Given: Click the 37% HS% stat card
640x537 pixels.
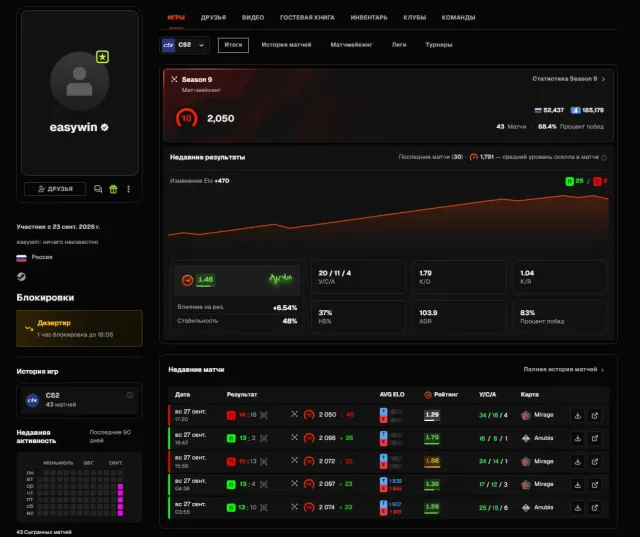Looking at the screenshot, I should click(x=358, y=317).
